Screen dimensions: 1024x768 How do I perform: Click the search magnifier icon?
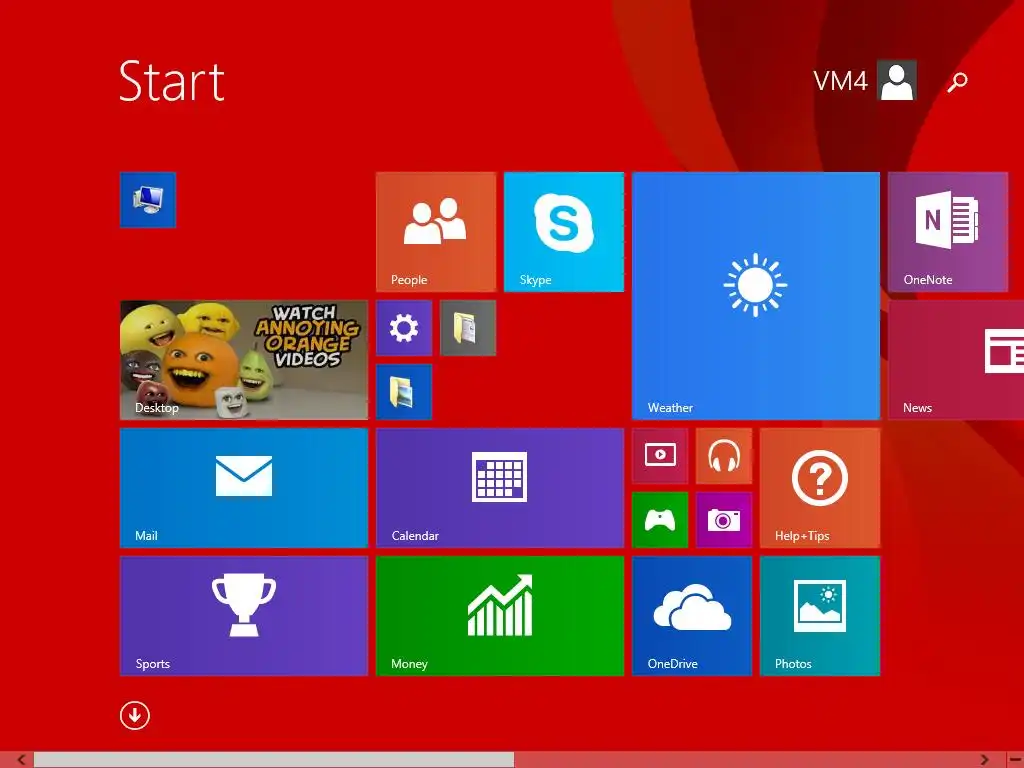click(x=957, y=82)
